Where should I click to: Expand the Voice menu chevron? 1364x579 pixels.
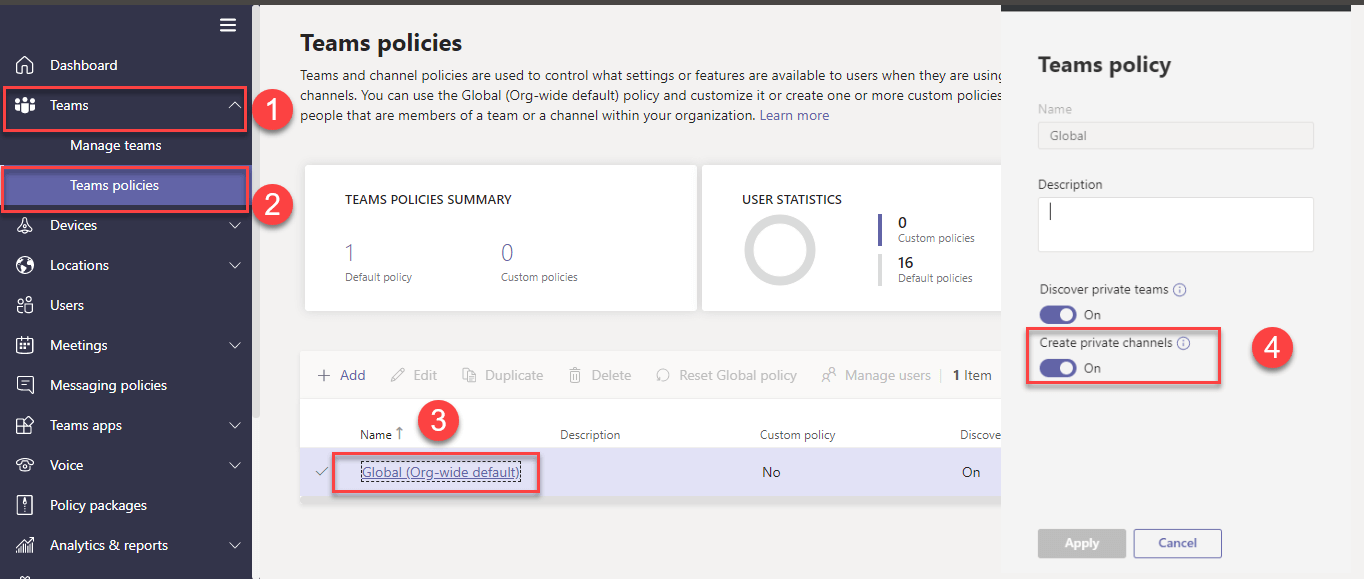click(234, 465)
